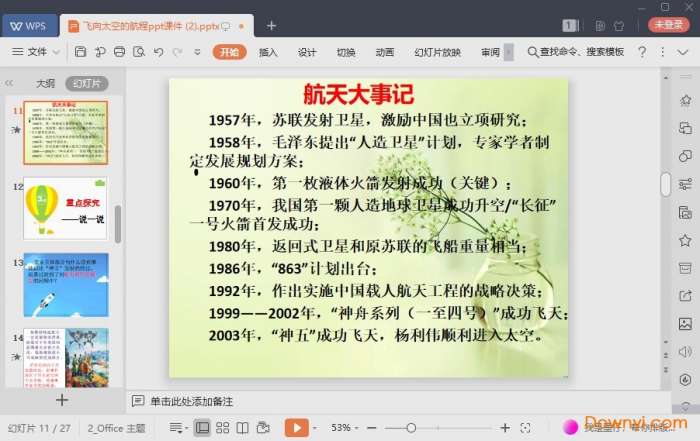Click the zoom slider handle
This screenshot has width=700, height=441.
tap(411, 428)
